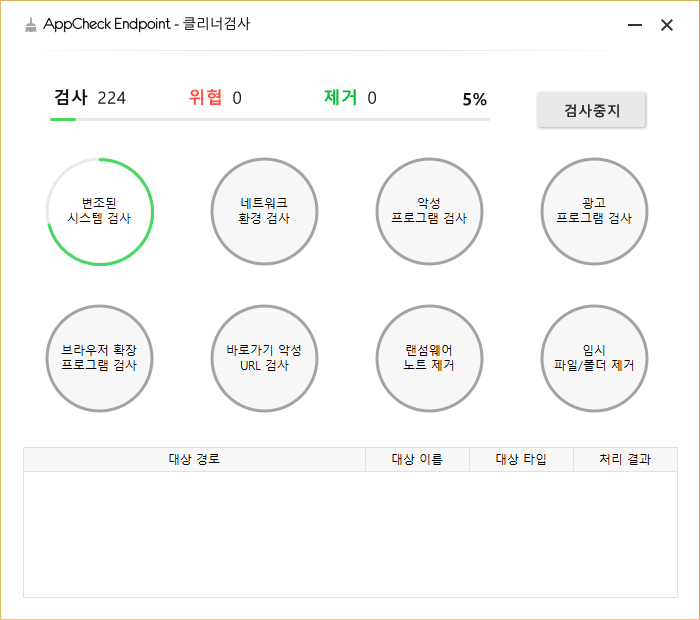Screen dimensions: 700x620
Task: Minimize the AppCheck cleaner window
Action: 635,25
